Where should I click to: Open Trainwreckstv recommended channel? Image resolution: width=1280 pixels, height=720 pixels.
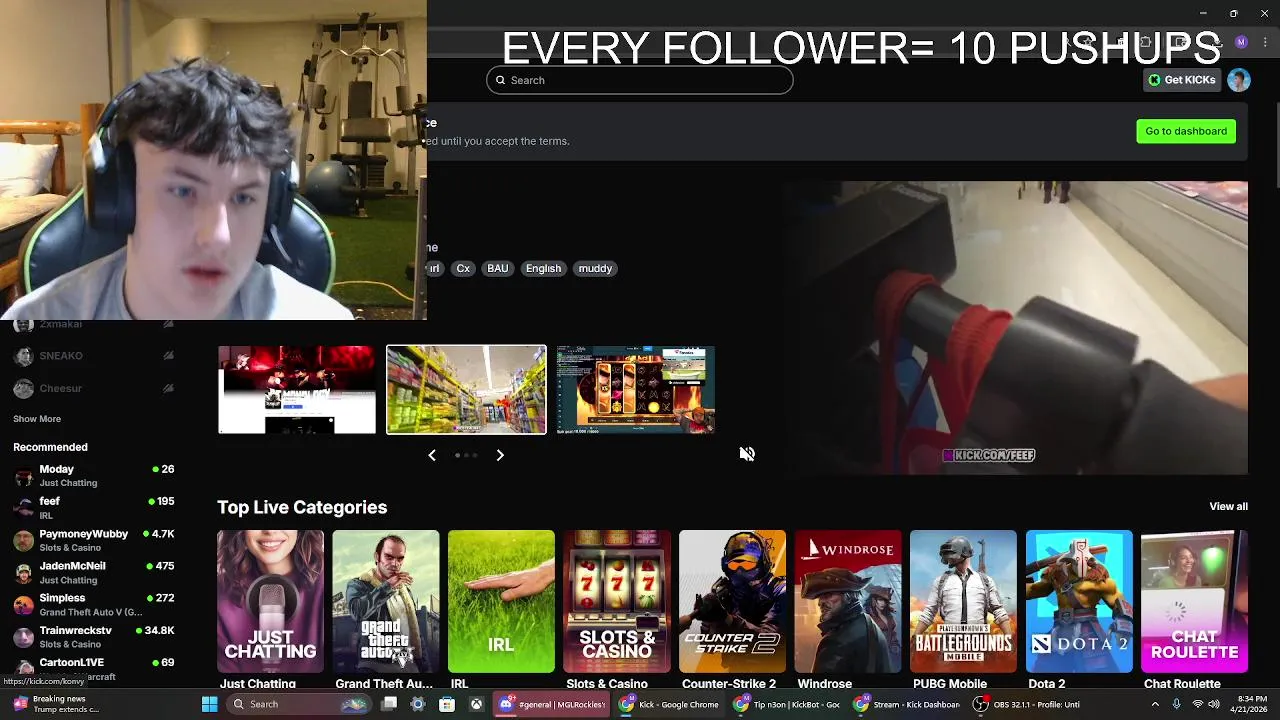click(94, 637)
